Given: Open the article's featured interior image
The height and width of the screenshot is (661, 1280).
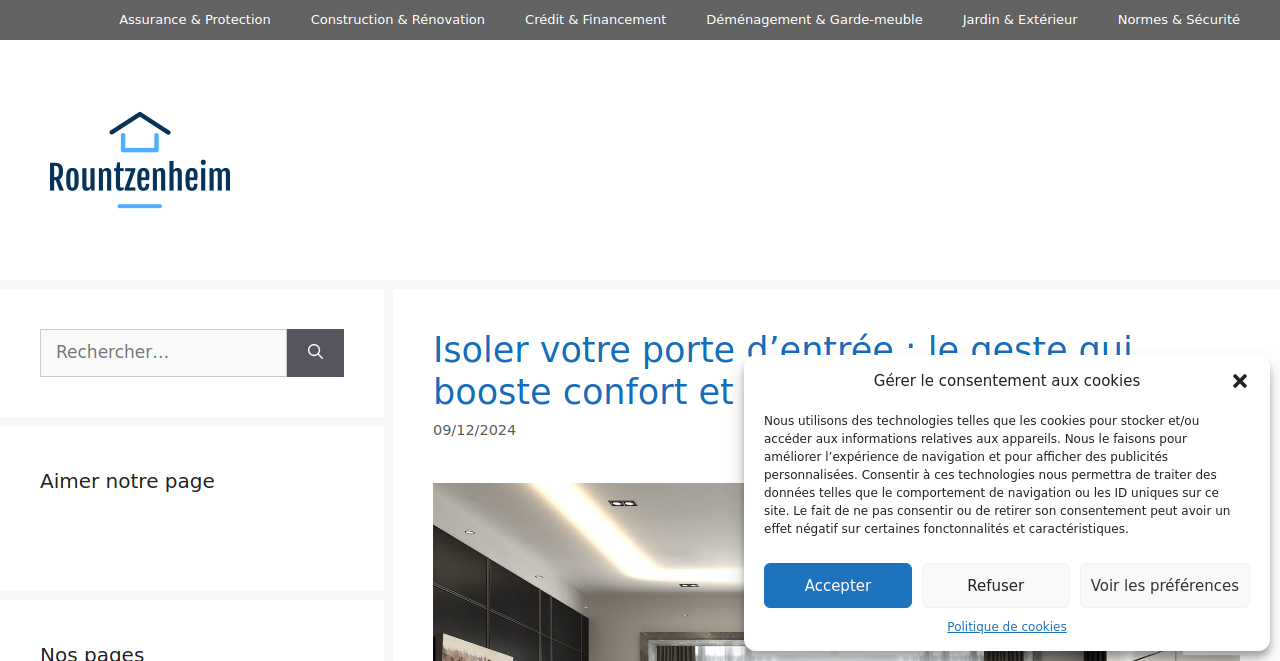Looking at the screenshot, I should 588,572.
